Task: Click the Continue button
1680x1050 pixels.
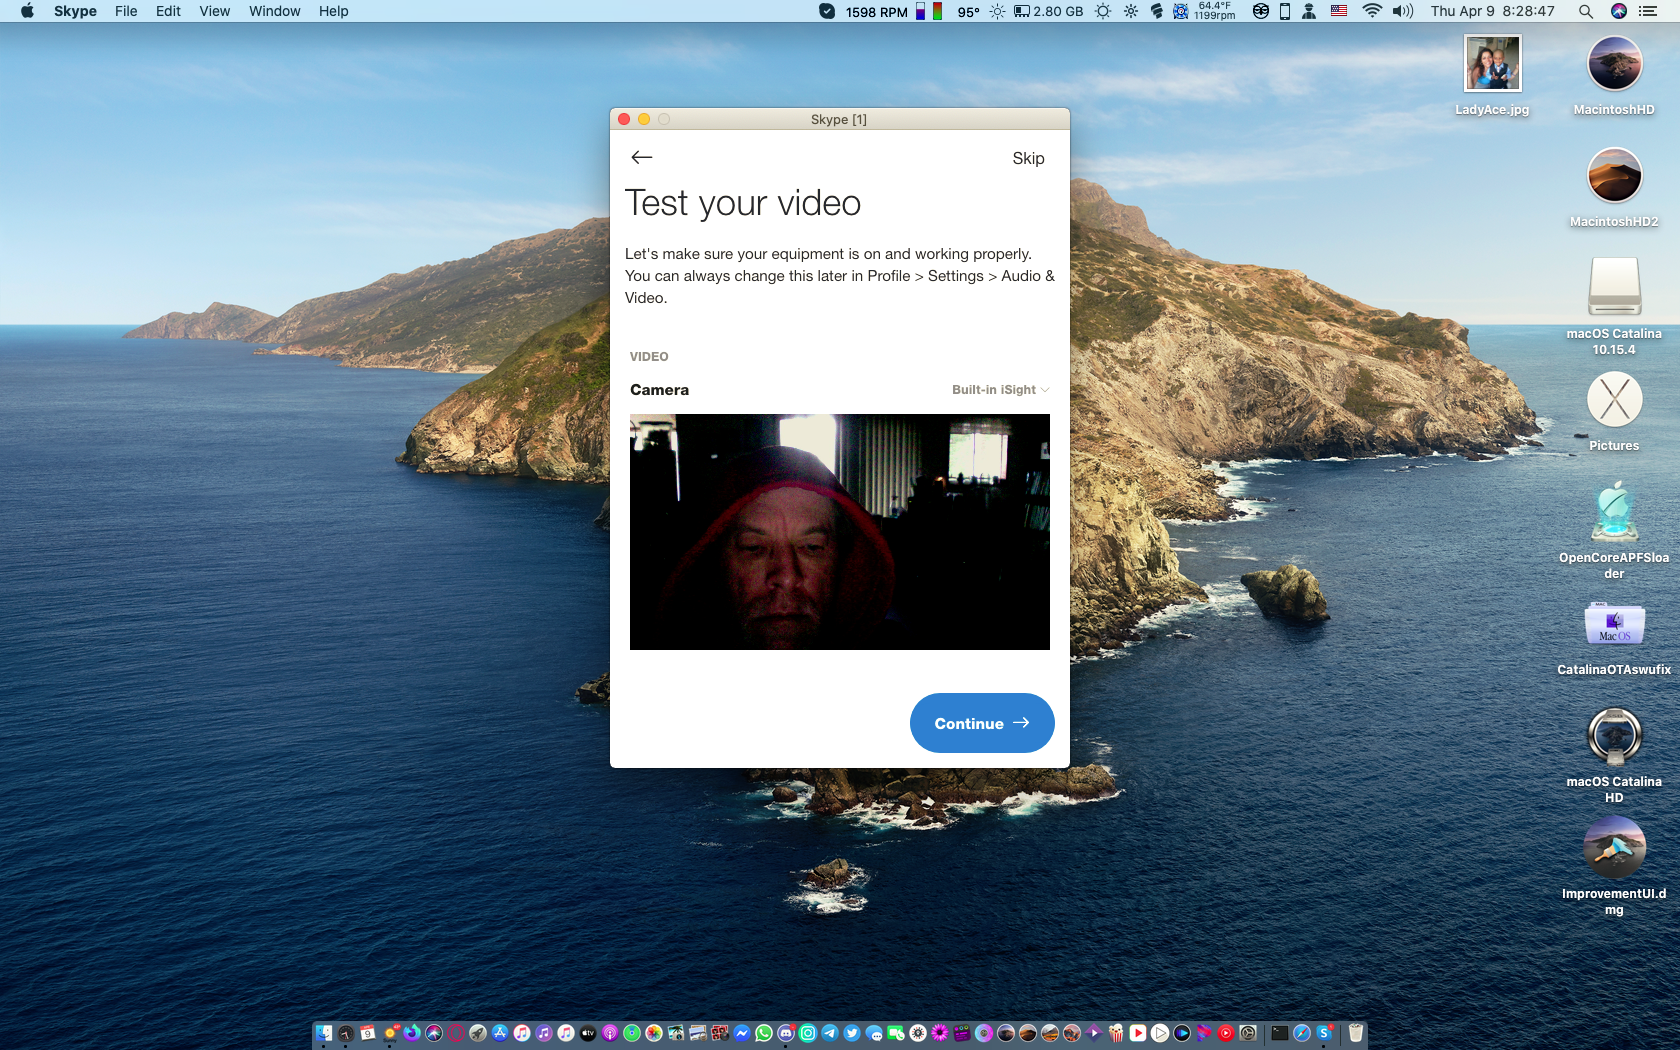Action: (x=982, y=723)
